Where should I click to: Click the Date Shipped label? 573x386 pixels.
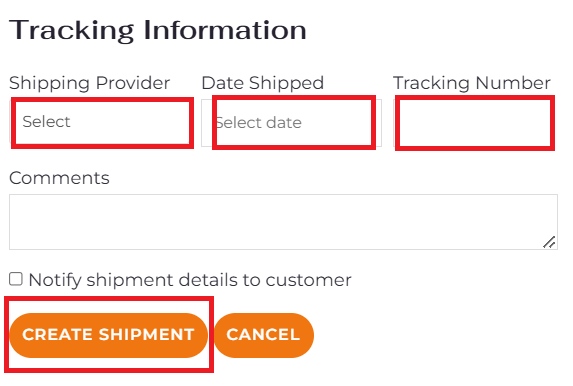pyautogui.click(x=263, y=83)
